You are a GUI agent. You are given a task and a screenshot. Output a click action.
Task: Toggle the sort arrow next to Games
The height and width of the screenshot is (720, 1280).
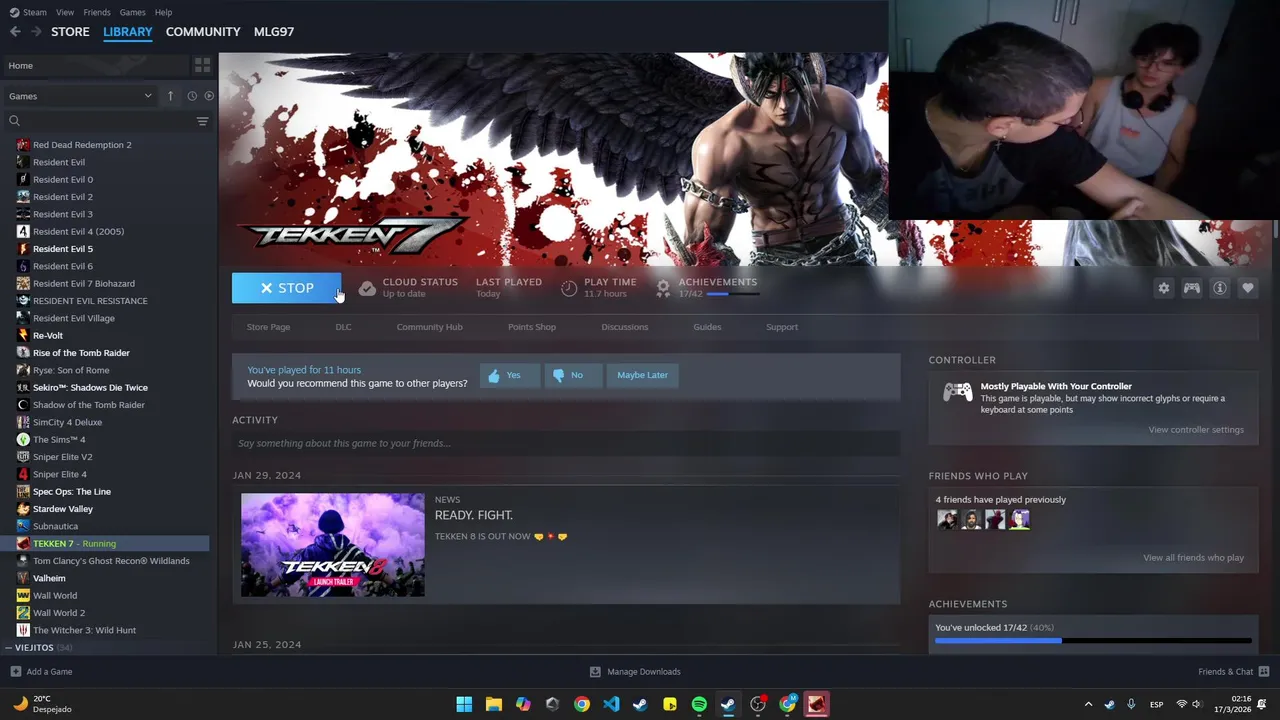point(170,96)
